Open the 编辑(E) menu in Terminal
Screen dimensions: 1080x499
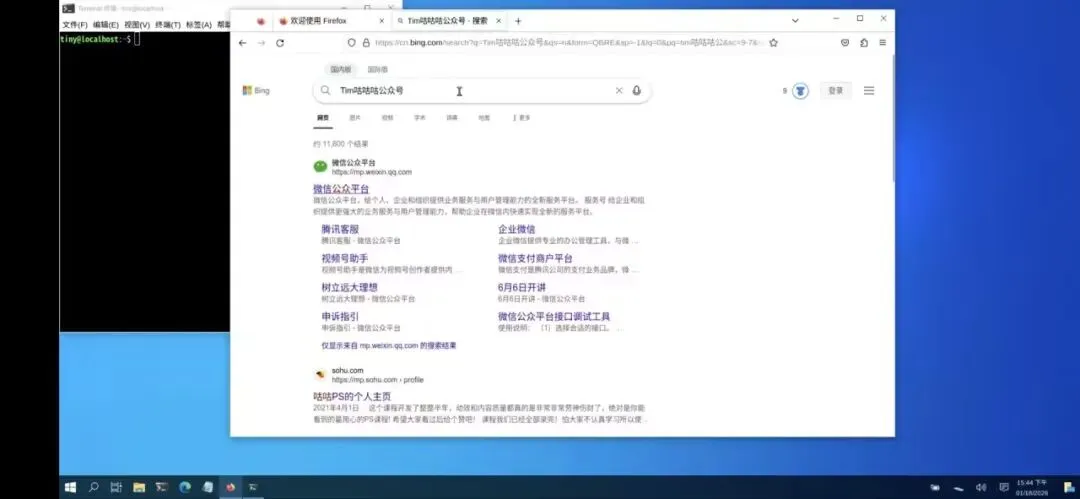click(105, 25)
